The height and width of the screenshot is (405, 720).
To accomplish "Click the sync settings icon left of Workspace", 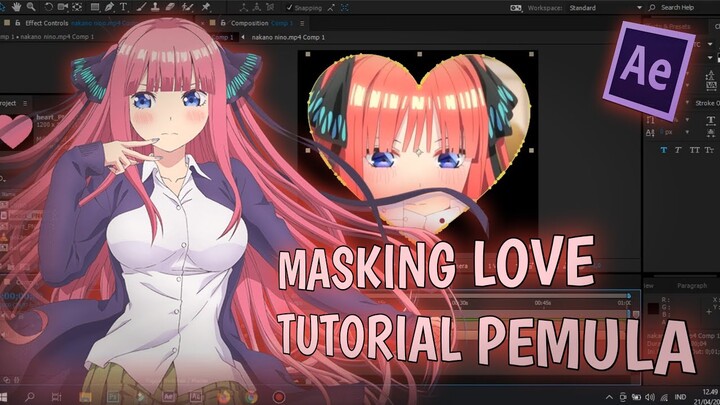I will point(516,8).
